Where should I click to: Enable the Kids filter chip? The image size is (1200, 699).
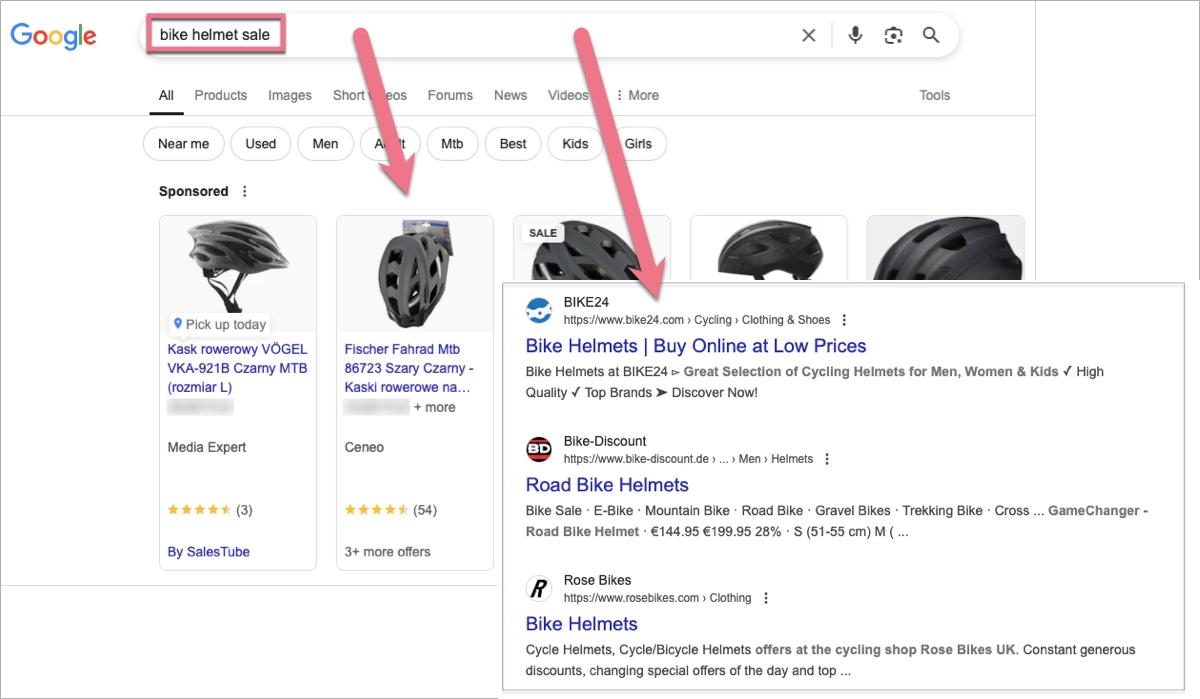(574, 143)
